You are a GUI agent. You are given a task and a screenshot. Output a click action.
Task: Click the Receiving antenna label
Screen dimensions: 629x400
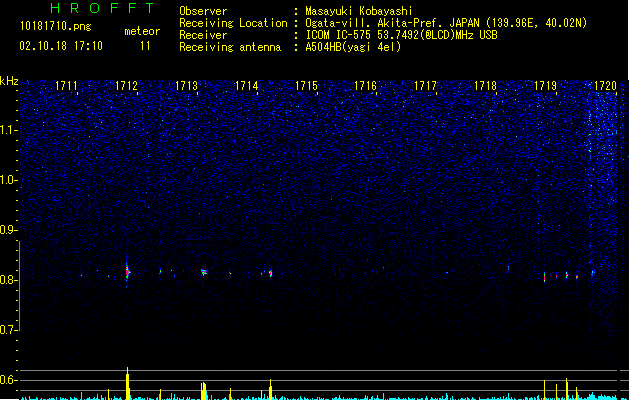[230, 47]
